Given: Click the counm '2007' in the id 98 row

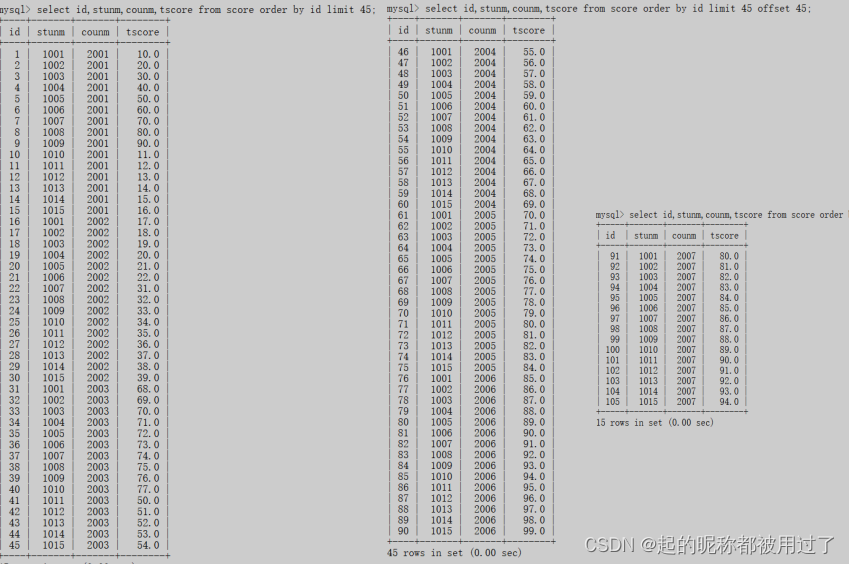Looking at the screenshot, I should (686, 329).
